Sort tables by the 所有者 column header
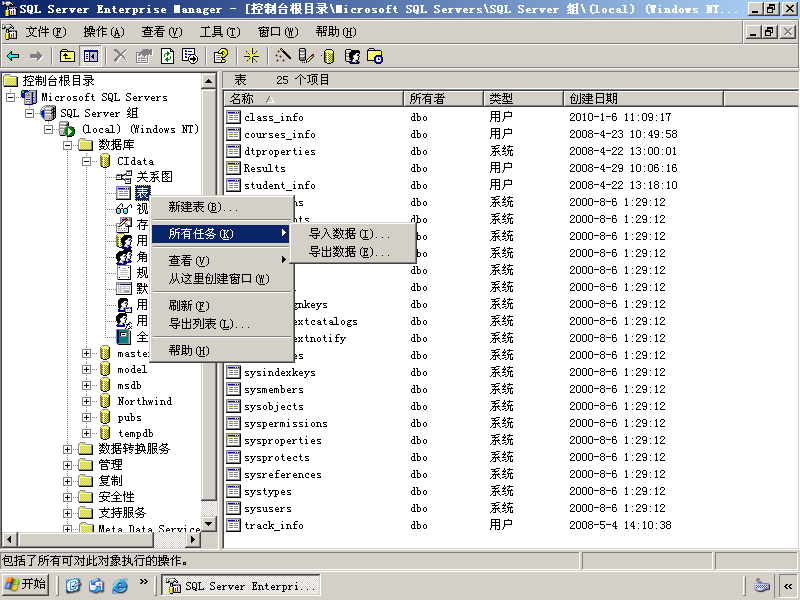This screenshot has width=800, height=600. [443, 98]
